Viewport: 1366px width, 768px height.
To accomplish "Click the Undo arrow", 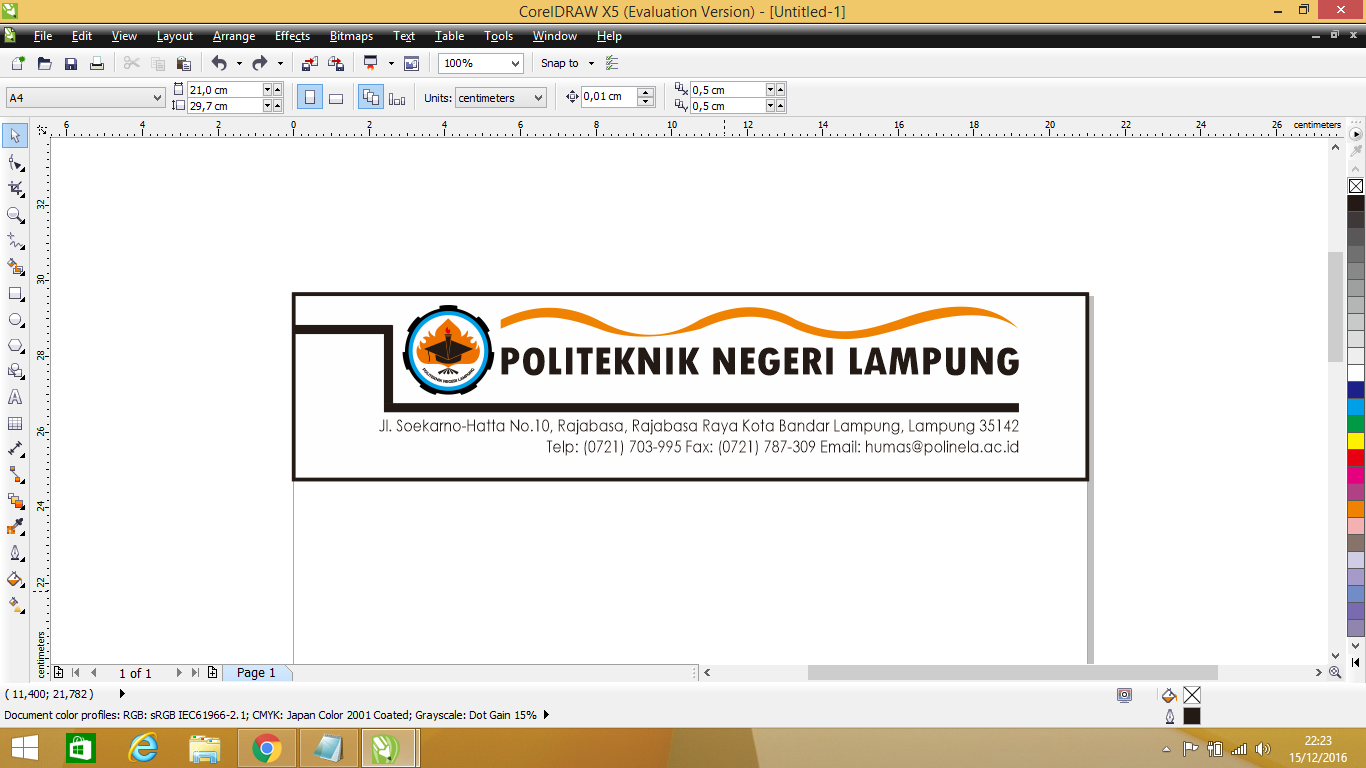I will 219,63.
